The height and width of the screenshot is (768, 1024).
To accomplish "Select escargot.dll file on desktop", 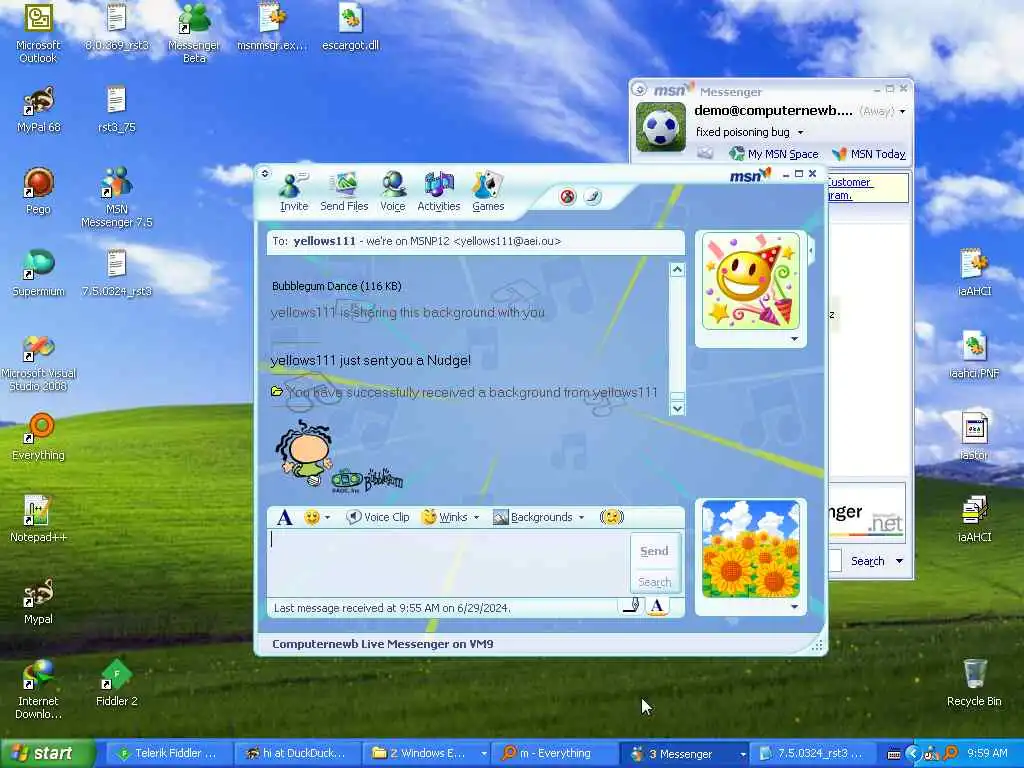I will tap(350, 28).
